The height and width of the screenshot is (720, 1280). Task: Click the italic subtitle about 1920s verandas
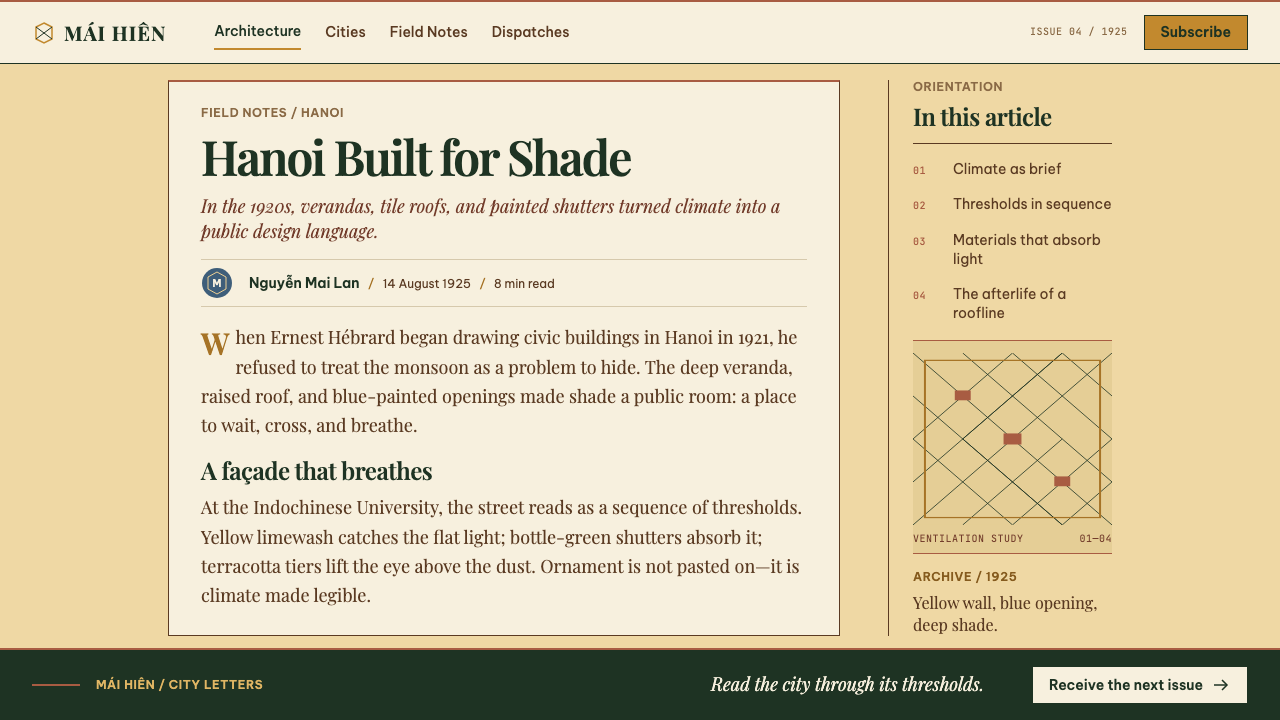click(490, 219)
